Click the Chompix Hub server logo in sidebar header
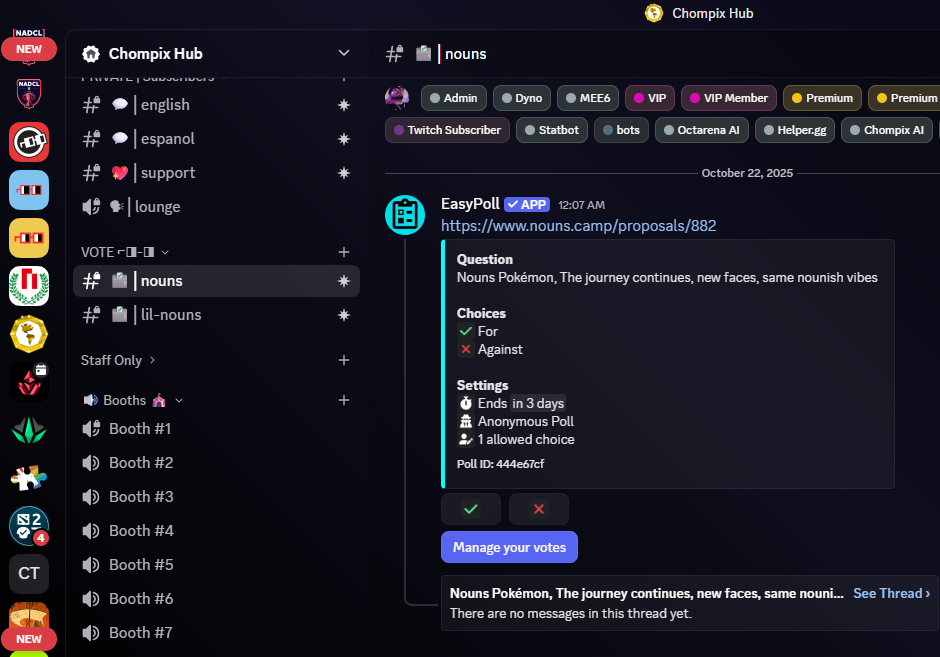Screen dimensions: 940x657 coord(91,54)
